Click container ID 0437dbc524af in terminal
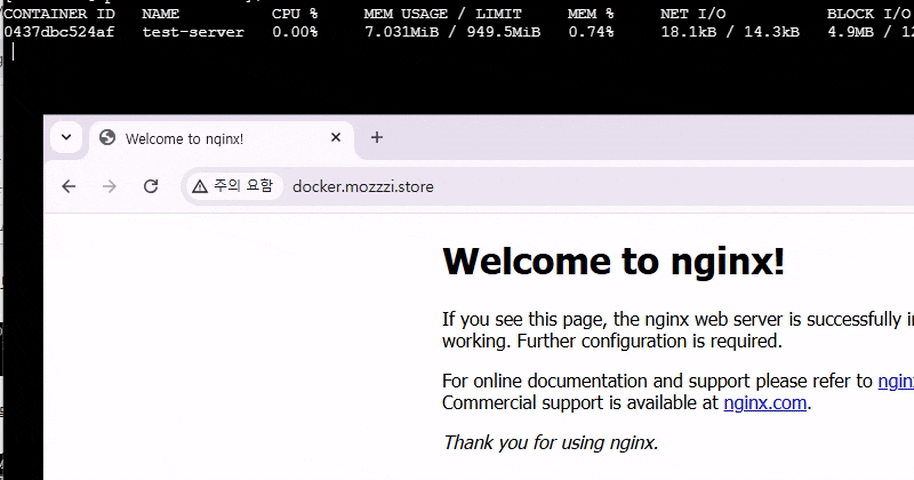This screenshot has width=914, height=480. [59, 31]
